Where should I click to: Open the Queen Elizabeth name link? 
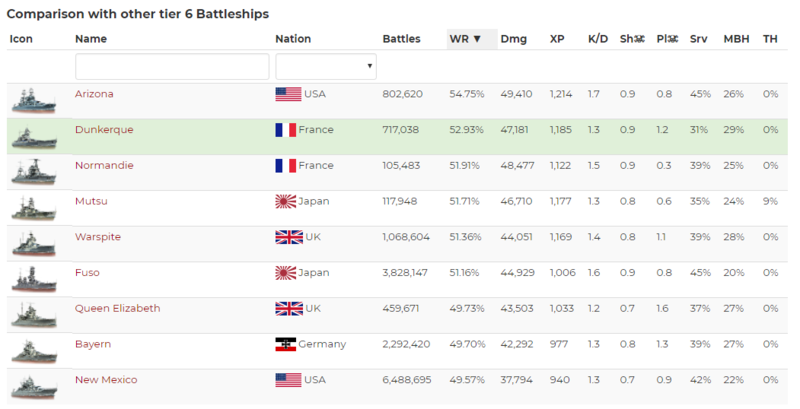[x=117, y=308]
